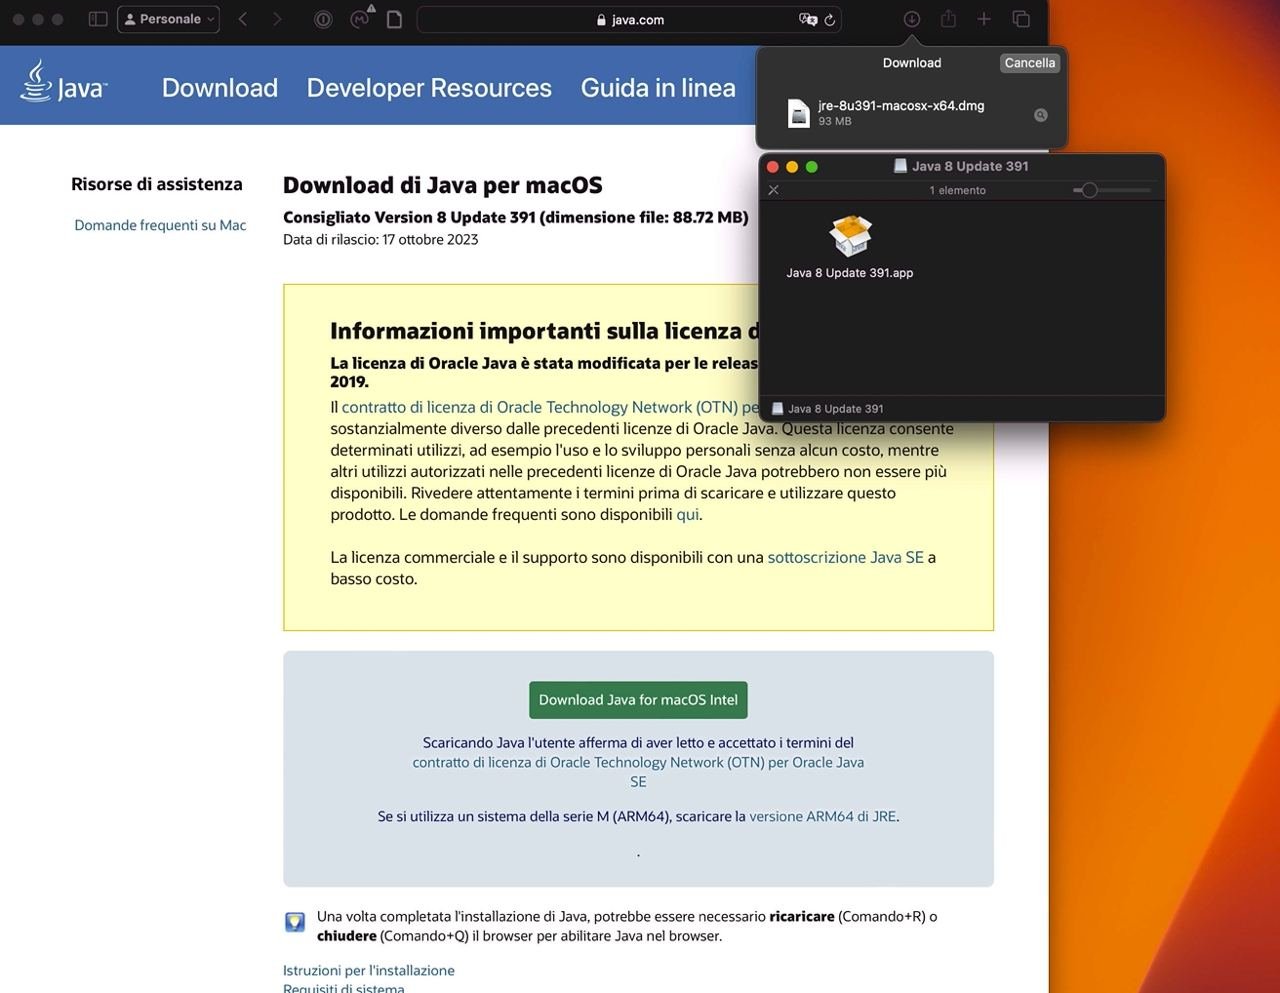The height and width of the screenshot is (993, 1280).
Task: Click the lightbulb tip icon
Action: coord(295,921)
